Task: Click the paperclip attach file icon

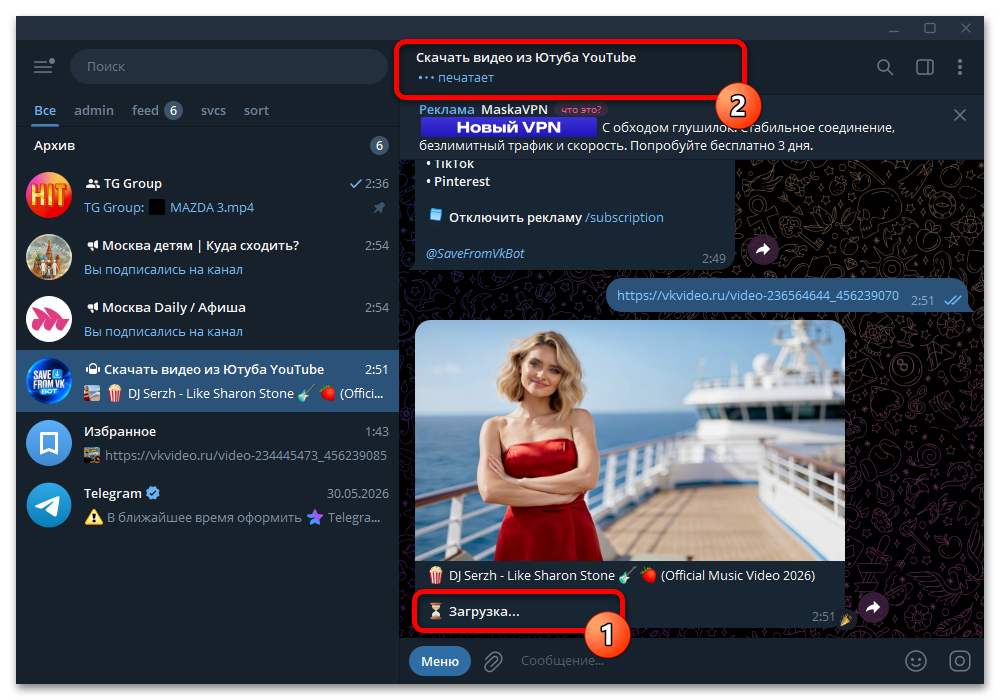Action: pos(493,661)
